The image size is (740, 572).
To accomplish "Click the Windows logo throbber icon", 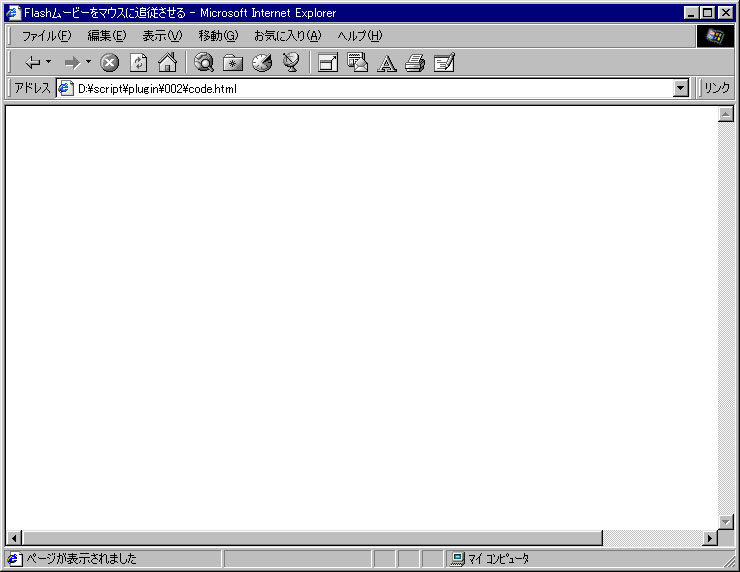I will (715, 36).
